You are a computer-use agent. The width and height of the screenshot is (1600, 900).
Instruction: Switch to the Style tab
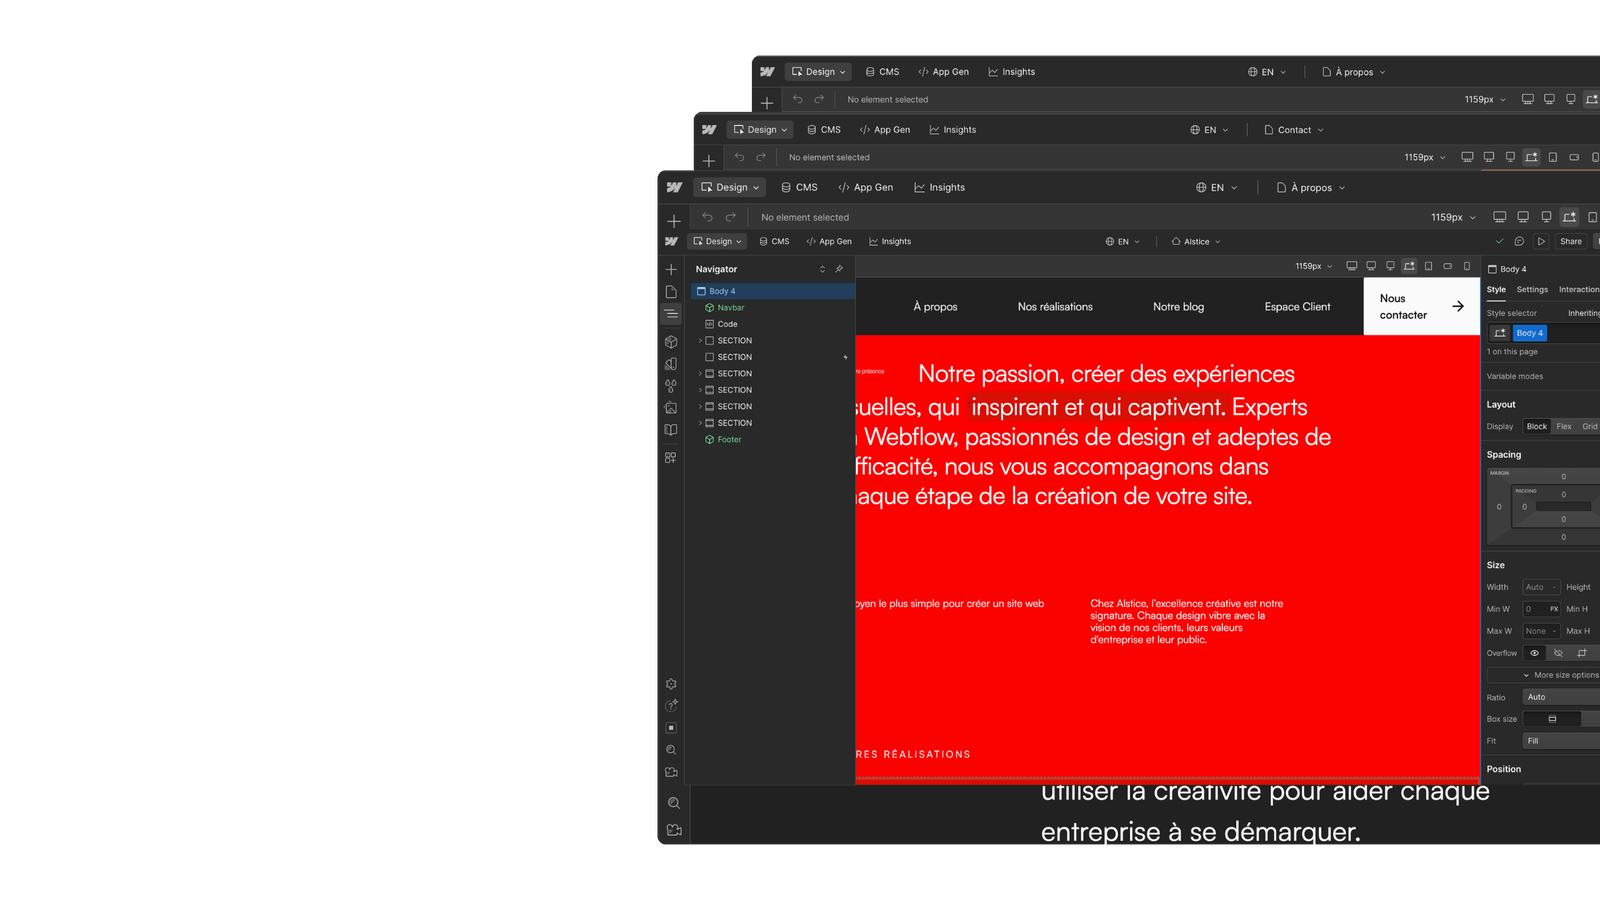1496,290
